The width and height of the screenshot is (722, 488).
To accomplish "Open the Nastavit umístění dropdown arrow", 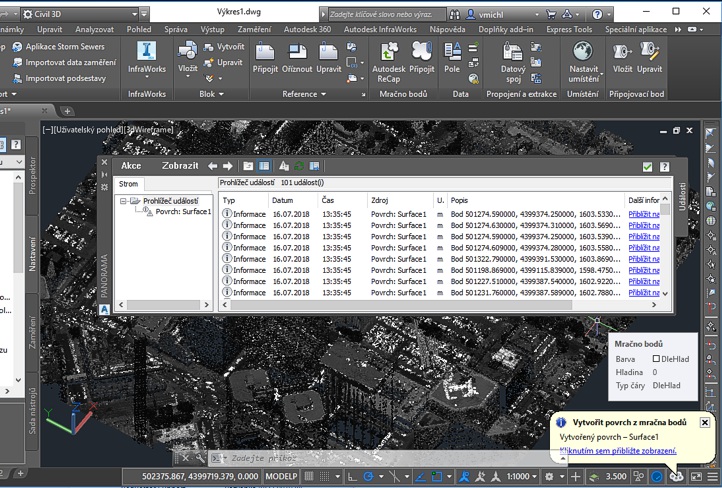I will point(601,74).
